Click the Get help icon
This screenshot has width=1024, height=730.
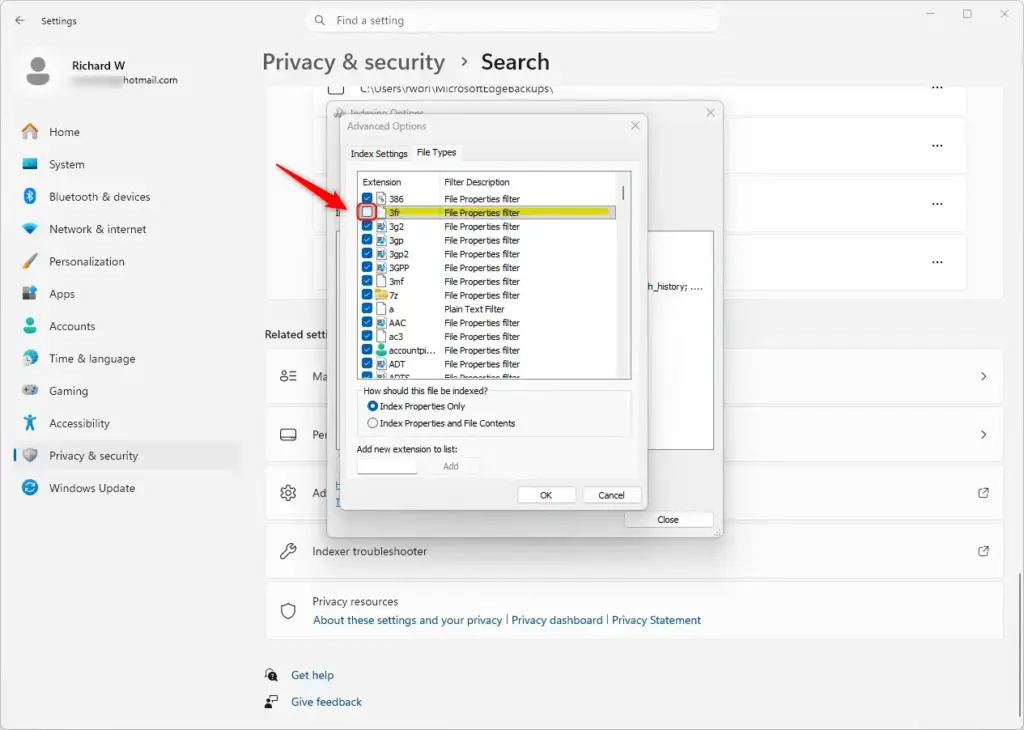point(271,674)
